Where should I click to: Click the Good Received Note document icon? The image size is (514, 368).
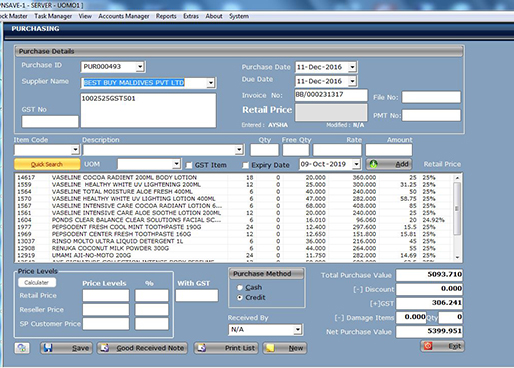pos(105,348)
